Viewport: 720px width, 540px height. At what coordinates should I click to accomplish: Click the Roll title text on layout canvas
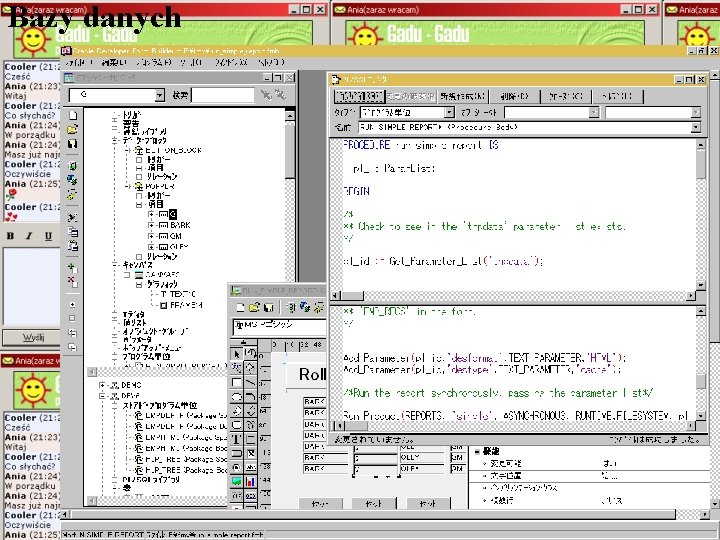pyautogui.click(x=312, y=375)
